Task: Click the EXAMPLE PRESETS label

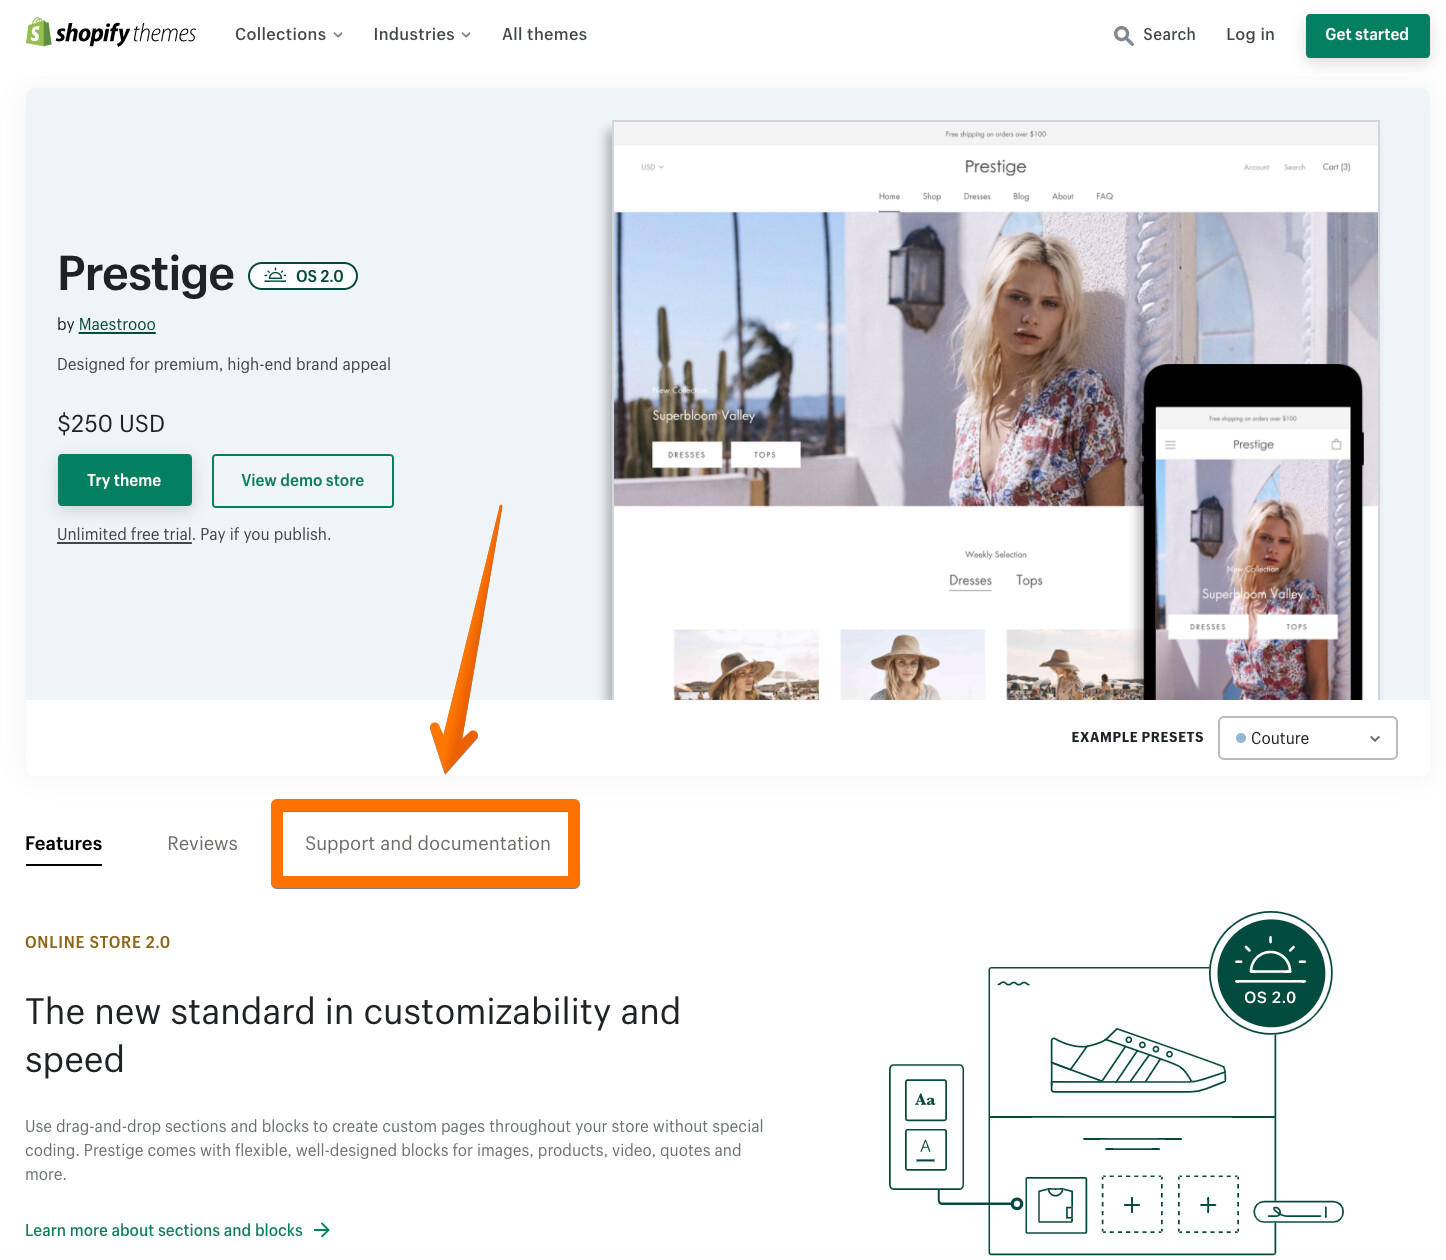Action: pyautogui.click(x=1137, y=737)
